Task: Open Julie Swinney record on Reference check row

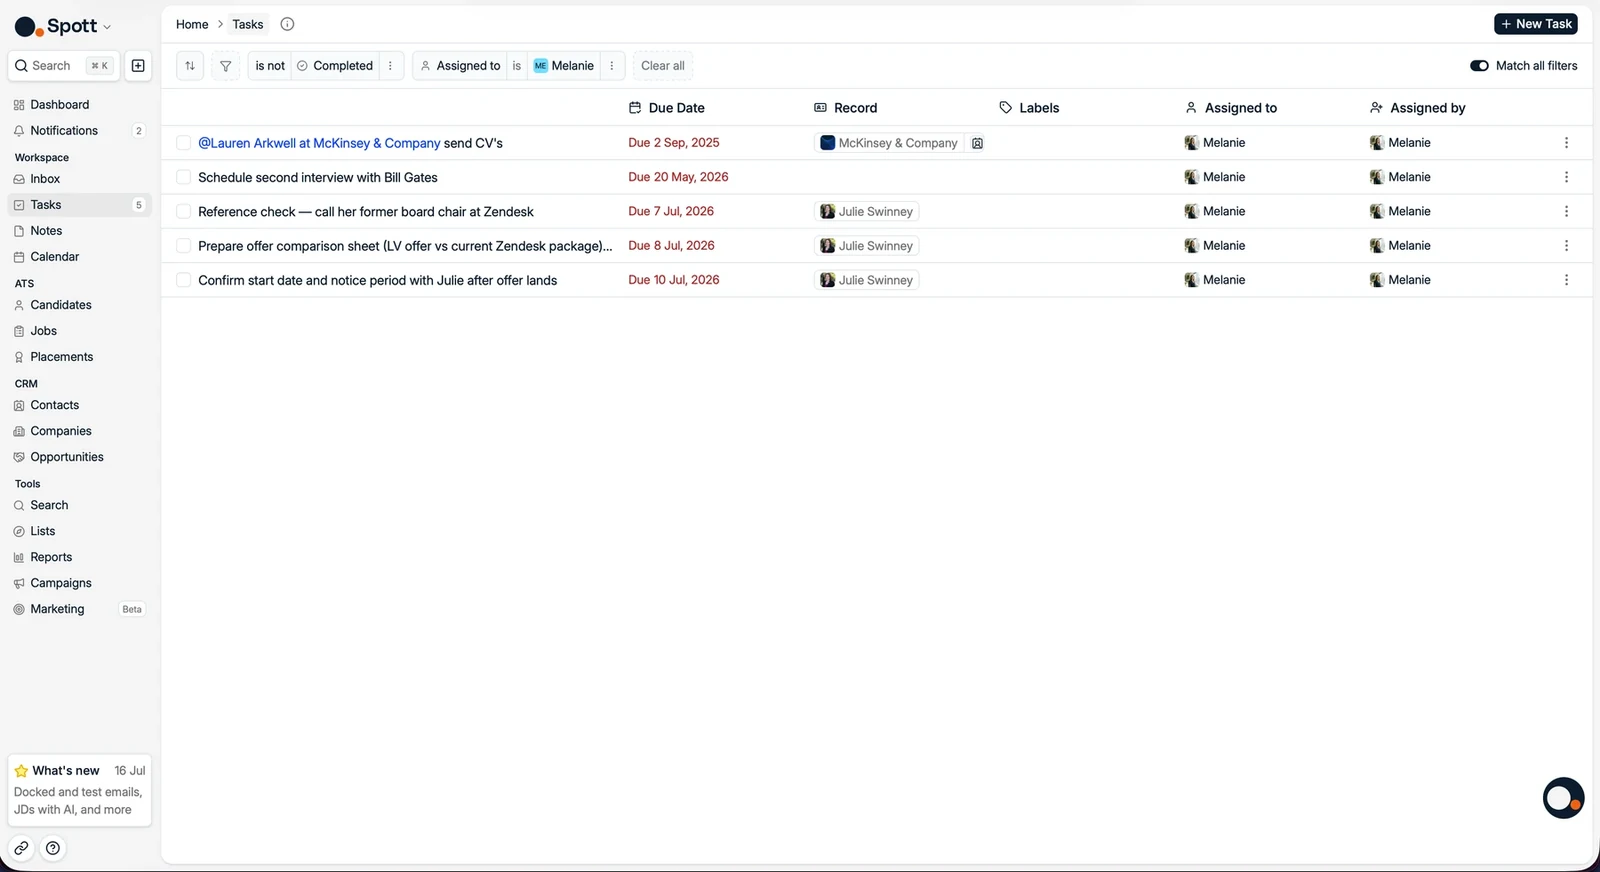Action: pos(867,211)
